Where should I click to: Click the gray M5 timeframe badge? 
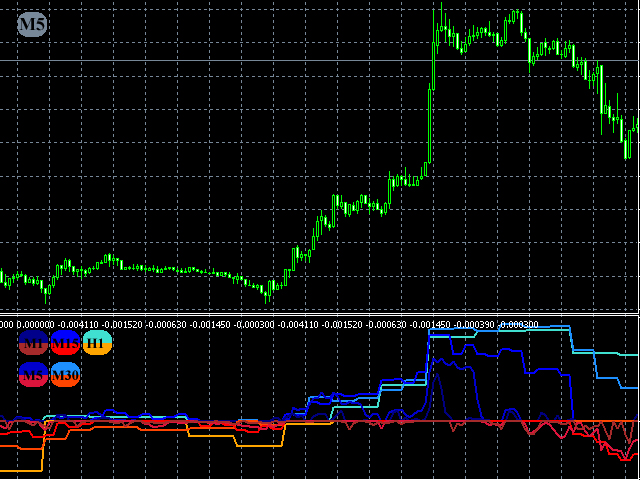32,24
